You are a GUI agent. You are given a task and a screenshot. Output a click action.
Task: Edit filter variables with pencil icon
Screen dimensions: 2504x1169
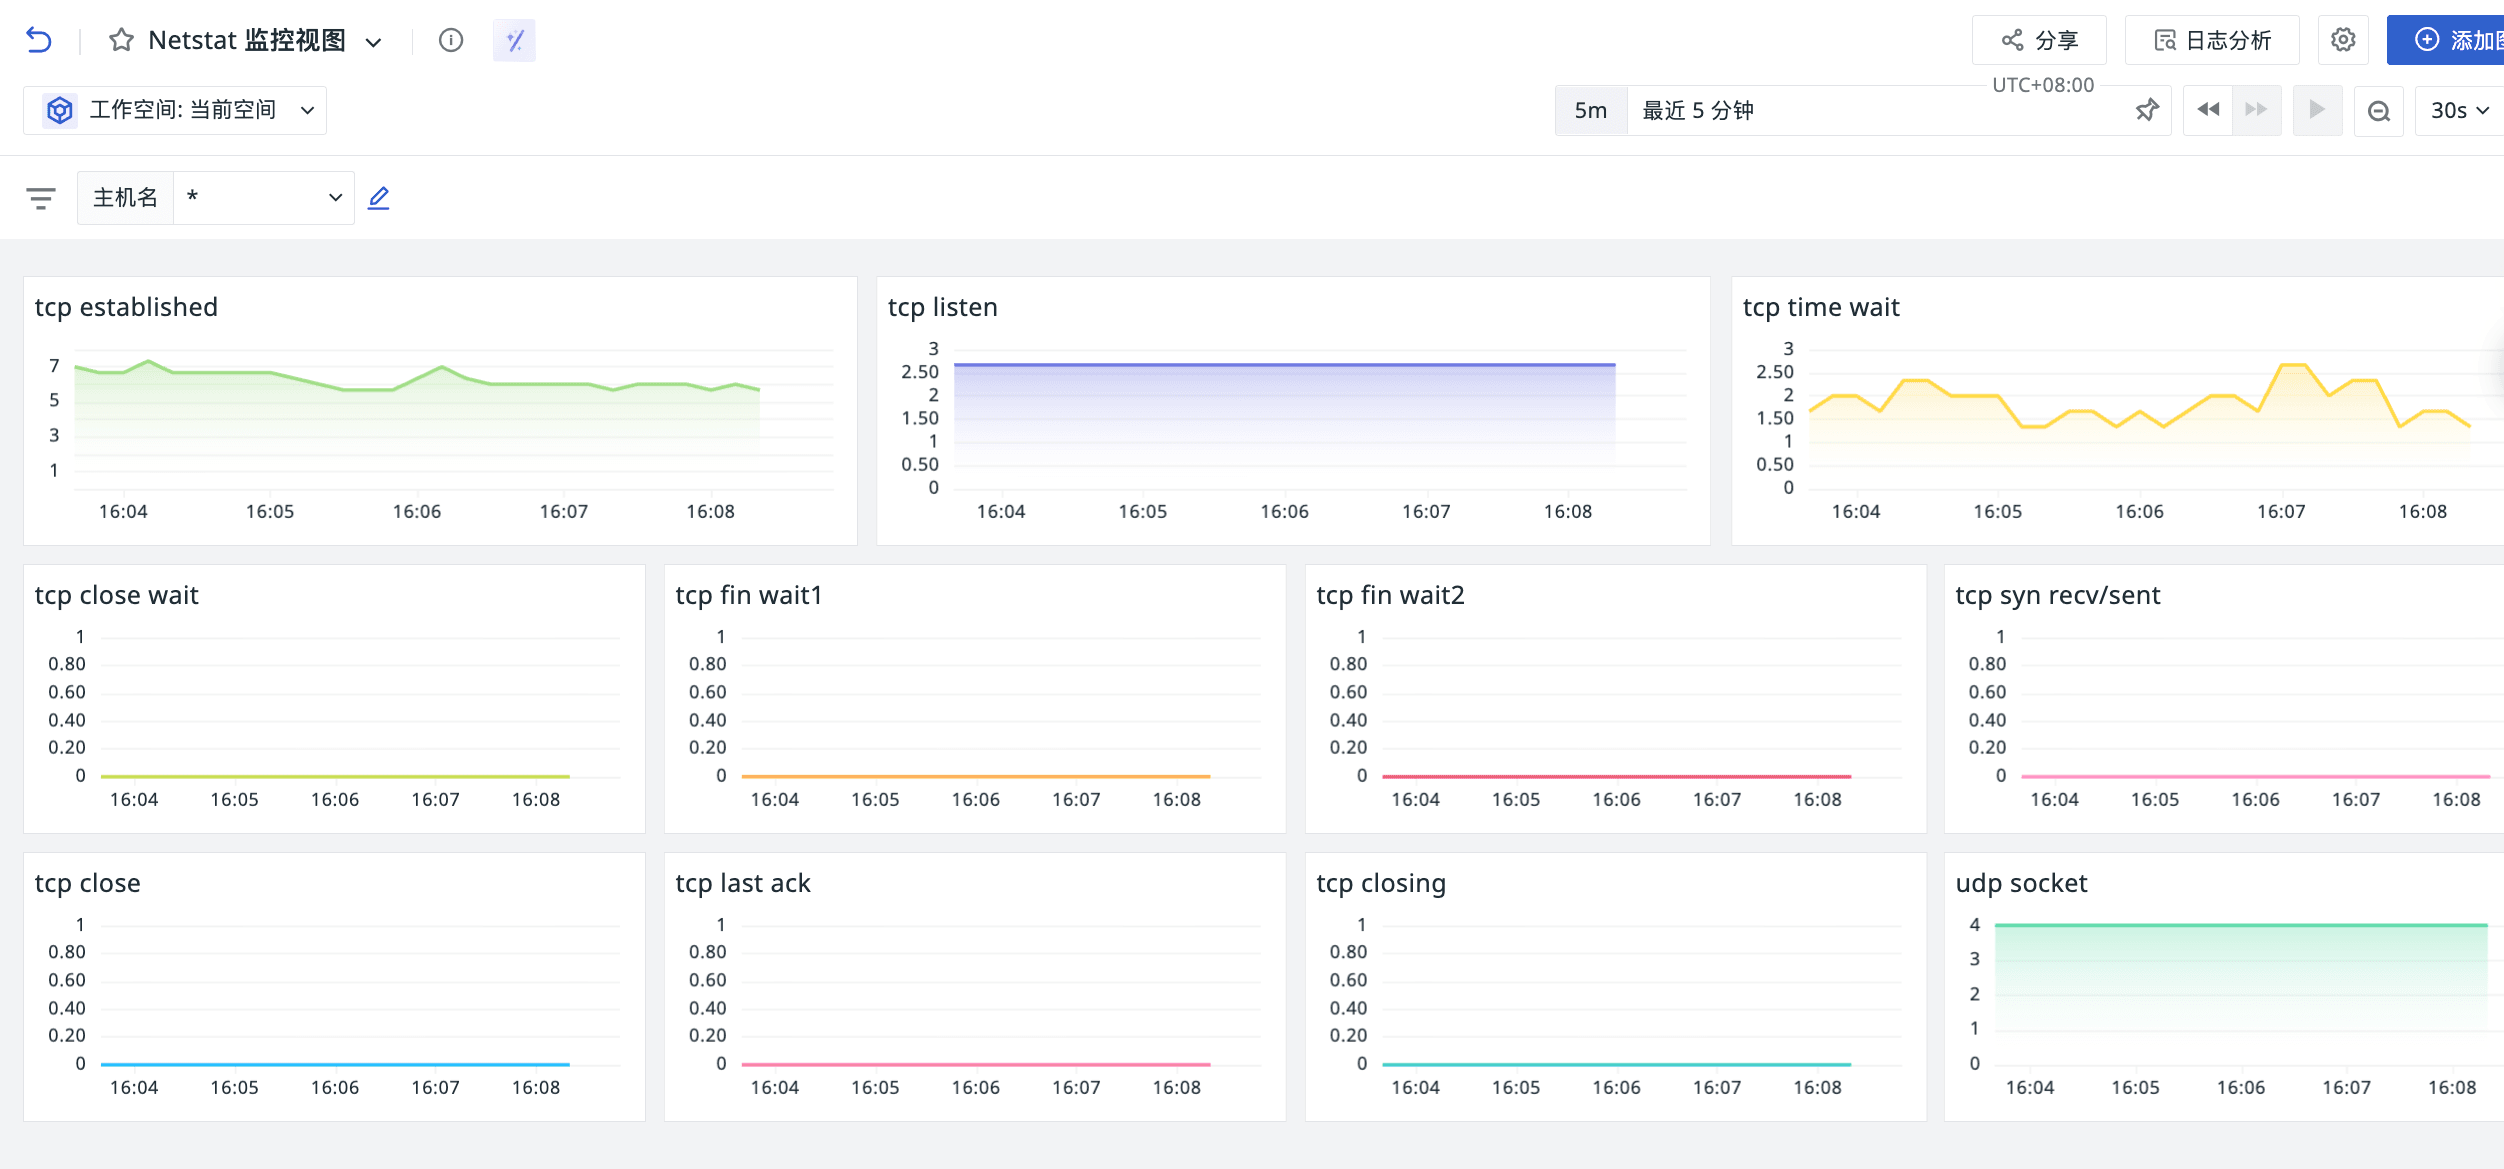click(x=378, y=198)
